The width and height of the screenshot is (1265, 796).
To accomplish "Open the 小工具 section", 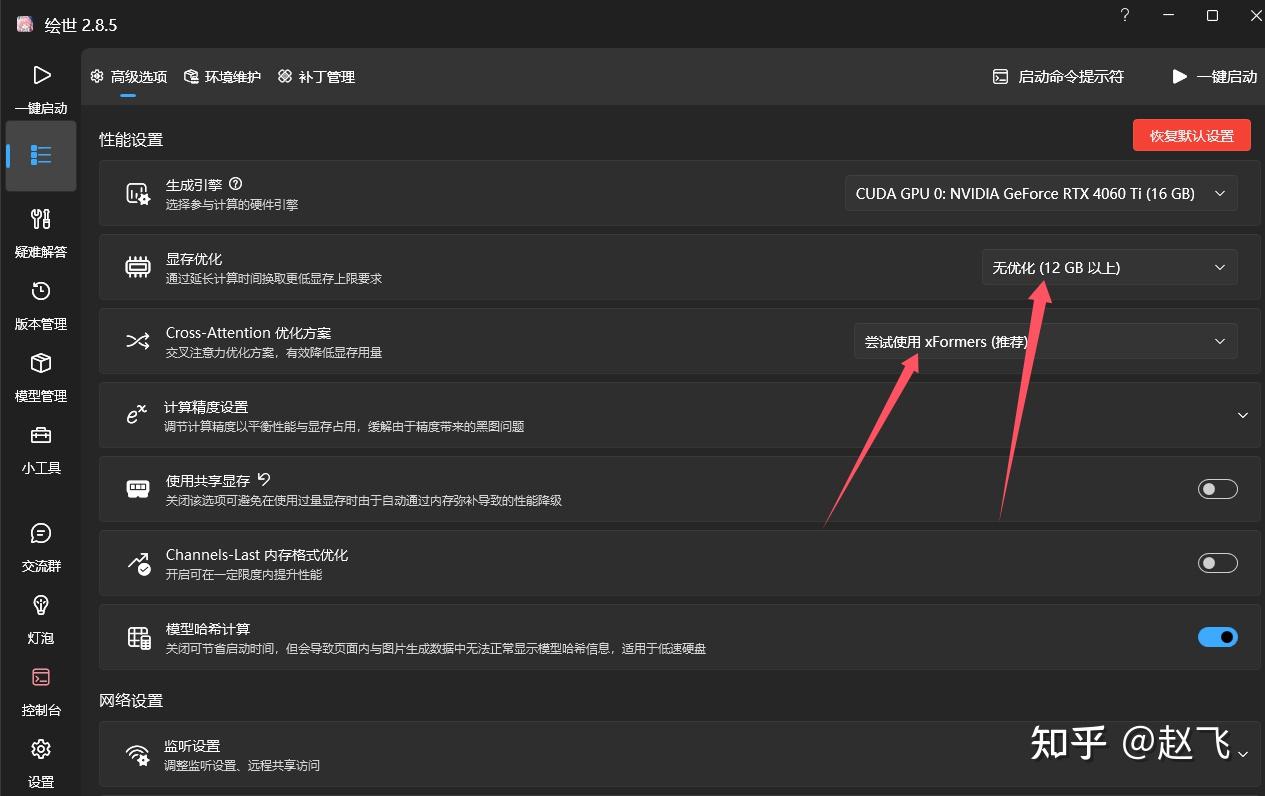I will click(x=40, y=448).
